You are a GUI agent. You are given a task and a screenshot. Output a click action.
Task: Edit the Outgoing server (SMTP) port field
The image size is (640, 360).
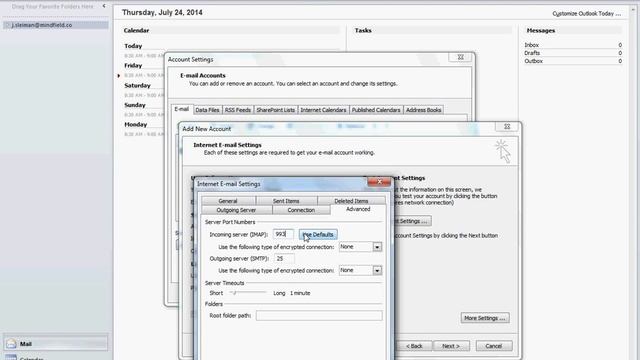click(284, 258)
